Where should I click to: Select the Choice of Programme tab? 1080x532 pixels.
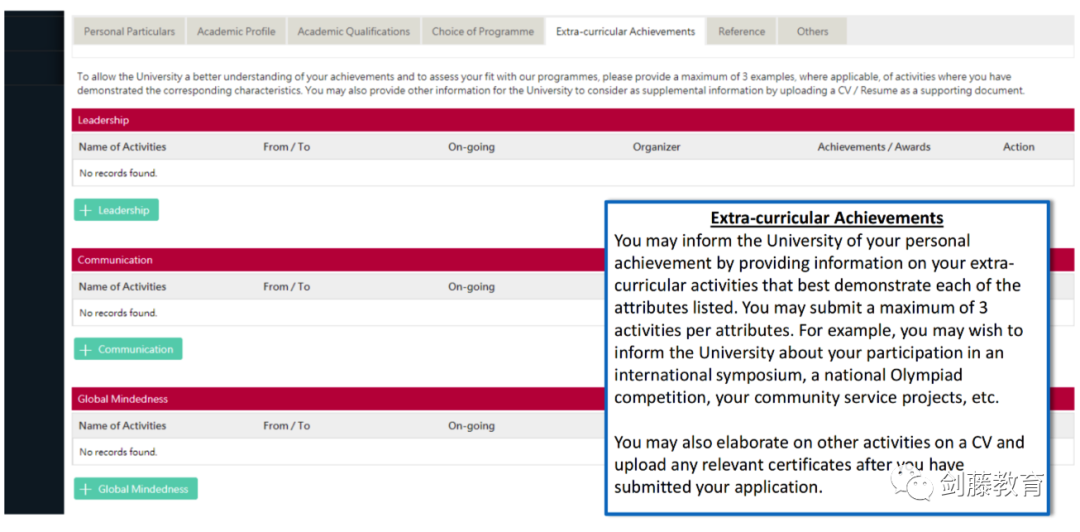tap(483, 32)
